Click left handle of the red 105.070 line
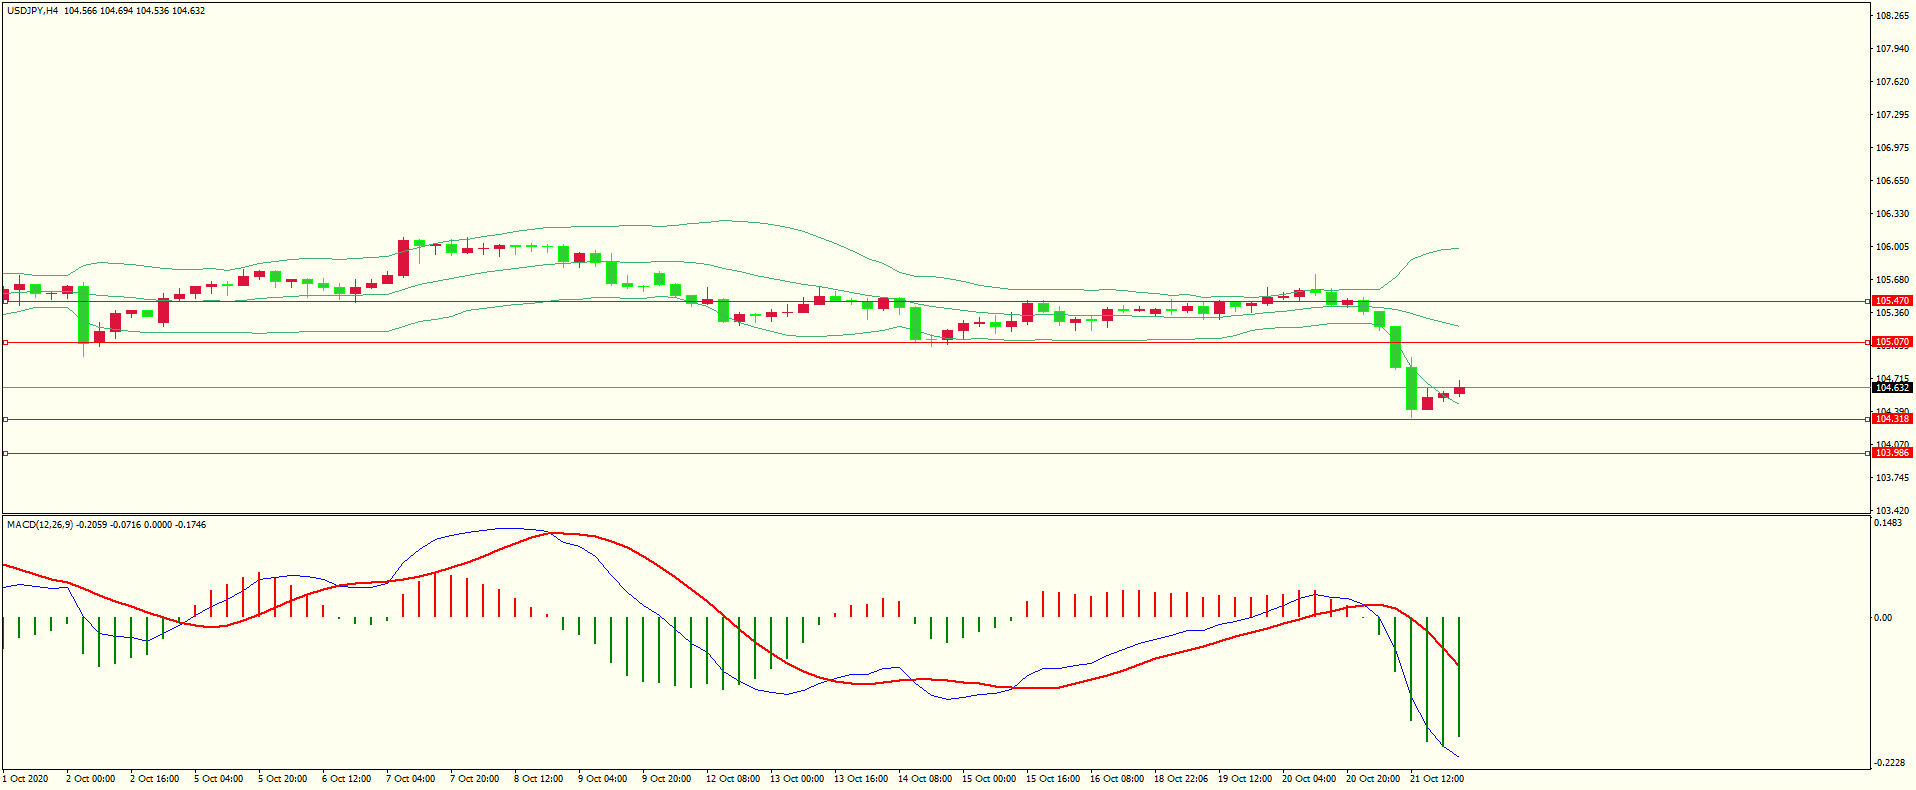The width and height of the screenshot is (1916, 790). [5, 343]
